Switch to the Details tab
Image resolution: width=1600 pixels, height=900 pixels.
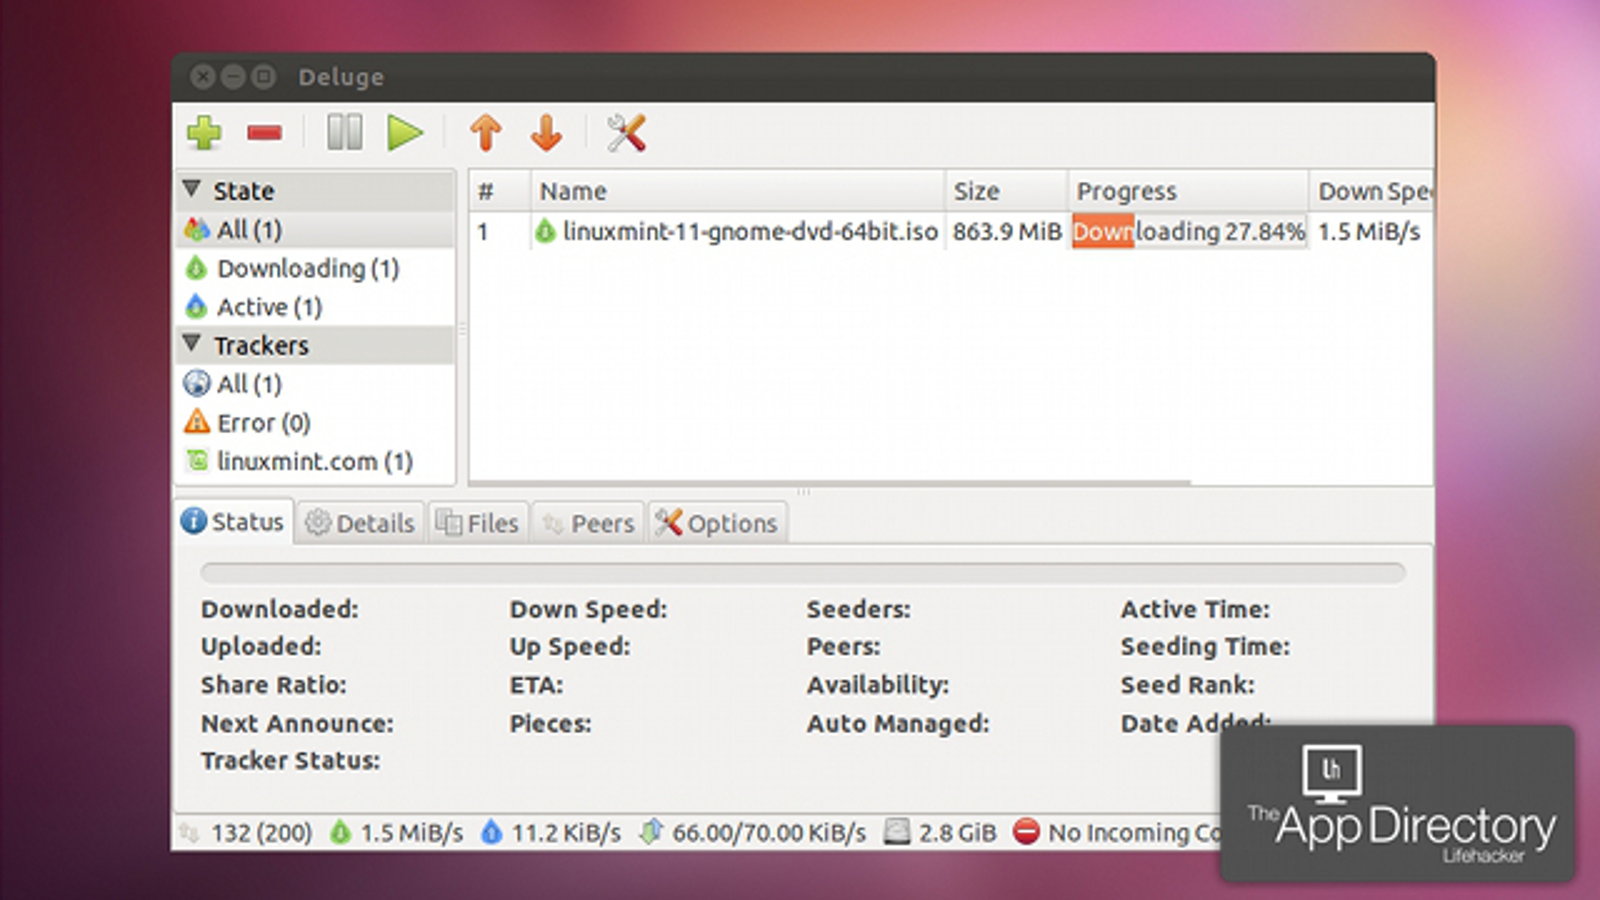[360, 523]
